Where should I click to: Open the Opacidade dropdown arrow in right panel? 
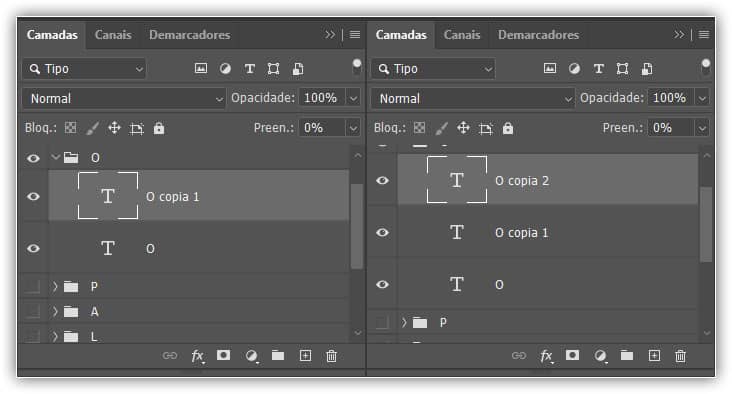[702, 98]
